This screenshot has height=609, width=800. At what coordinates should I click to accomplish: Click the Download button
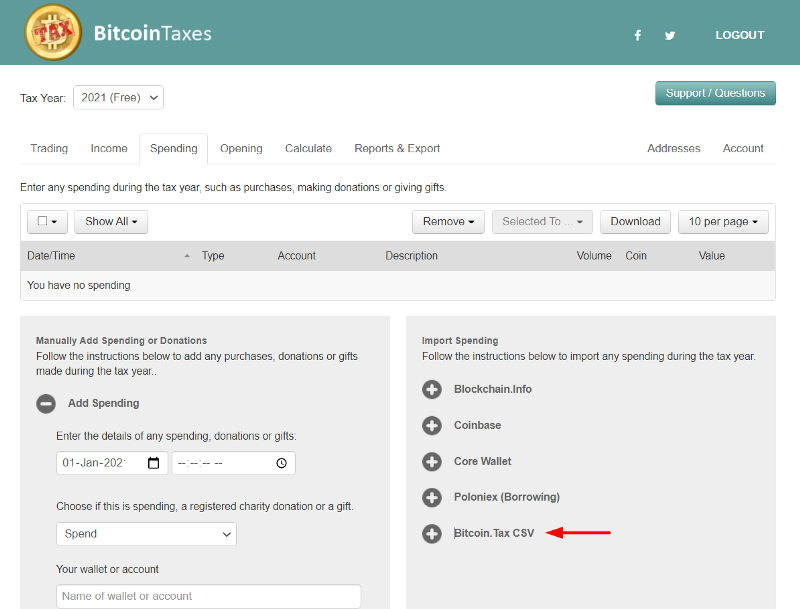(635, 222)
